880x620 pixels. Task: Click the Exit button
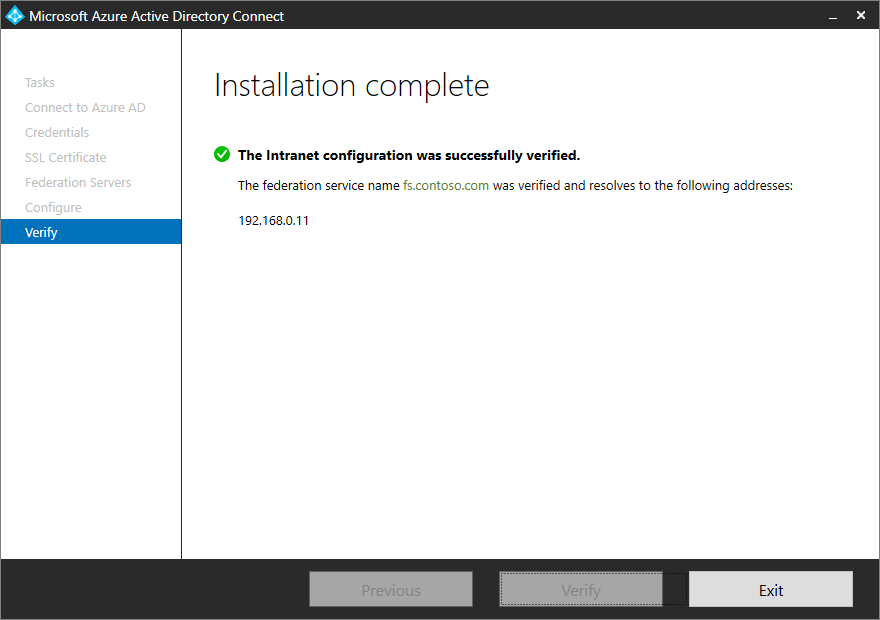pos(770,589)
